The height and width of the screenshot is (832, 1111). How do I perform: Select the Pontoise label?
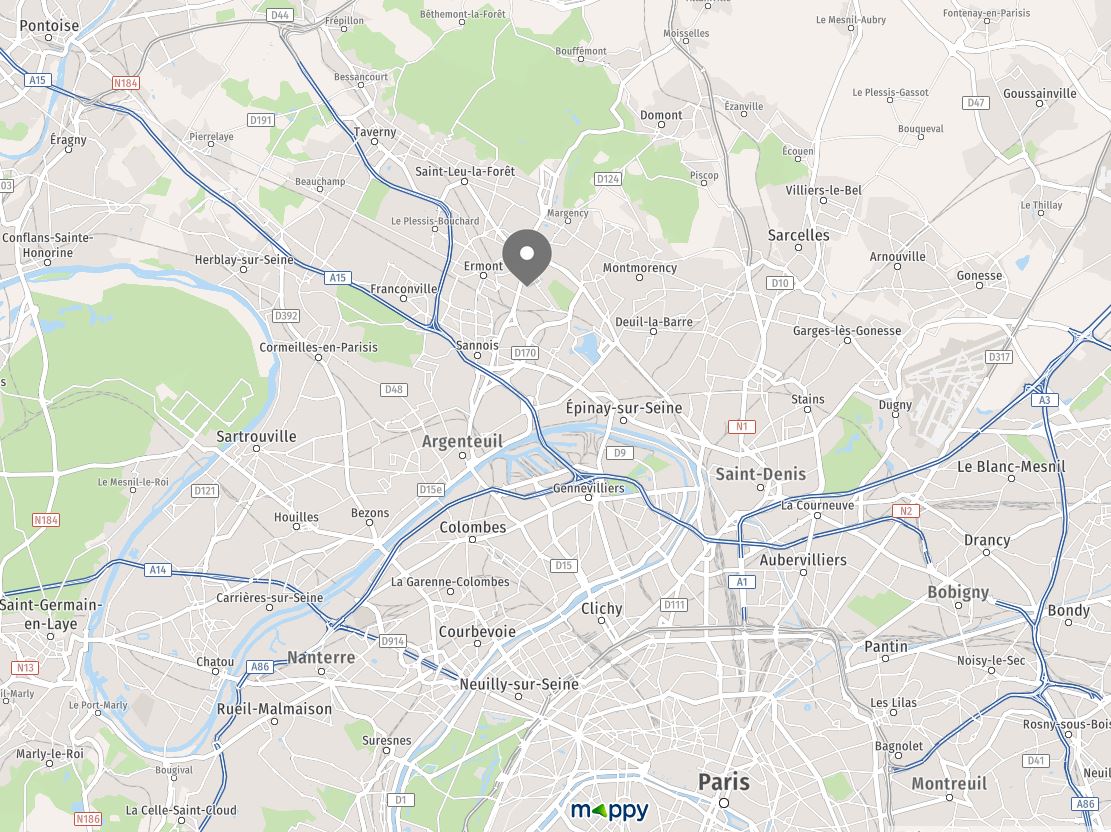click(x=49, y=26)
